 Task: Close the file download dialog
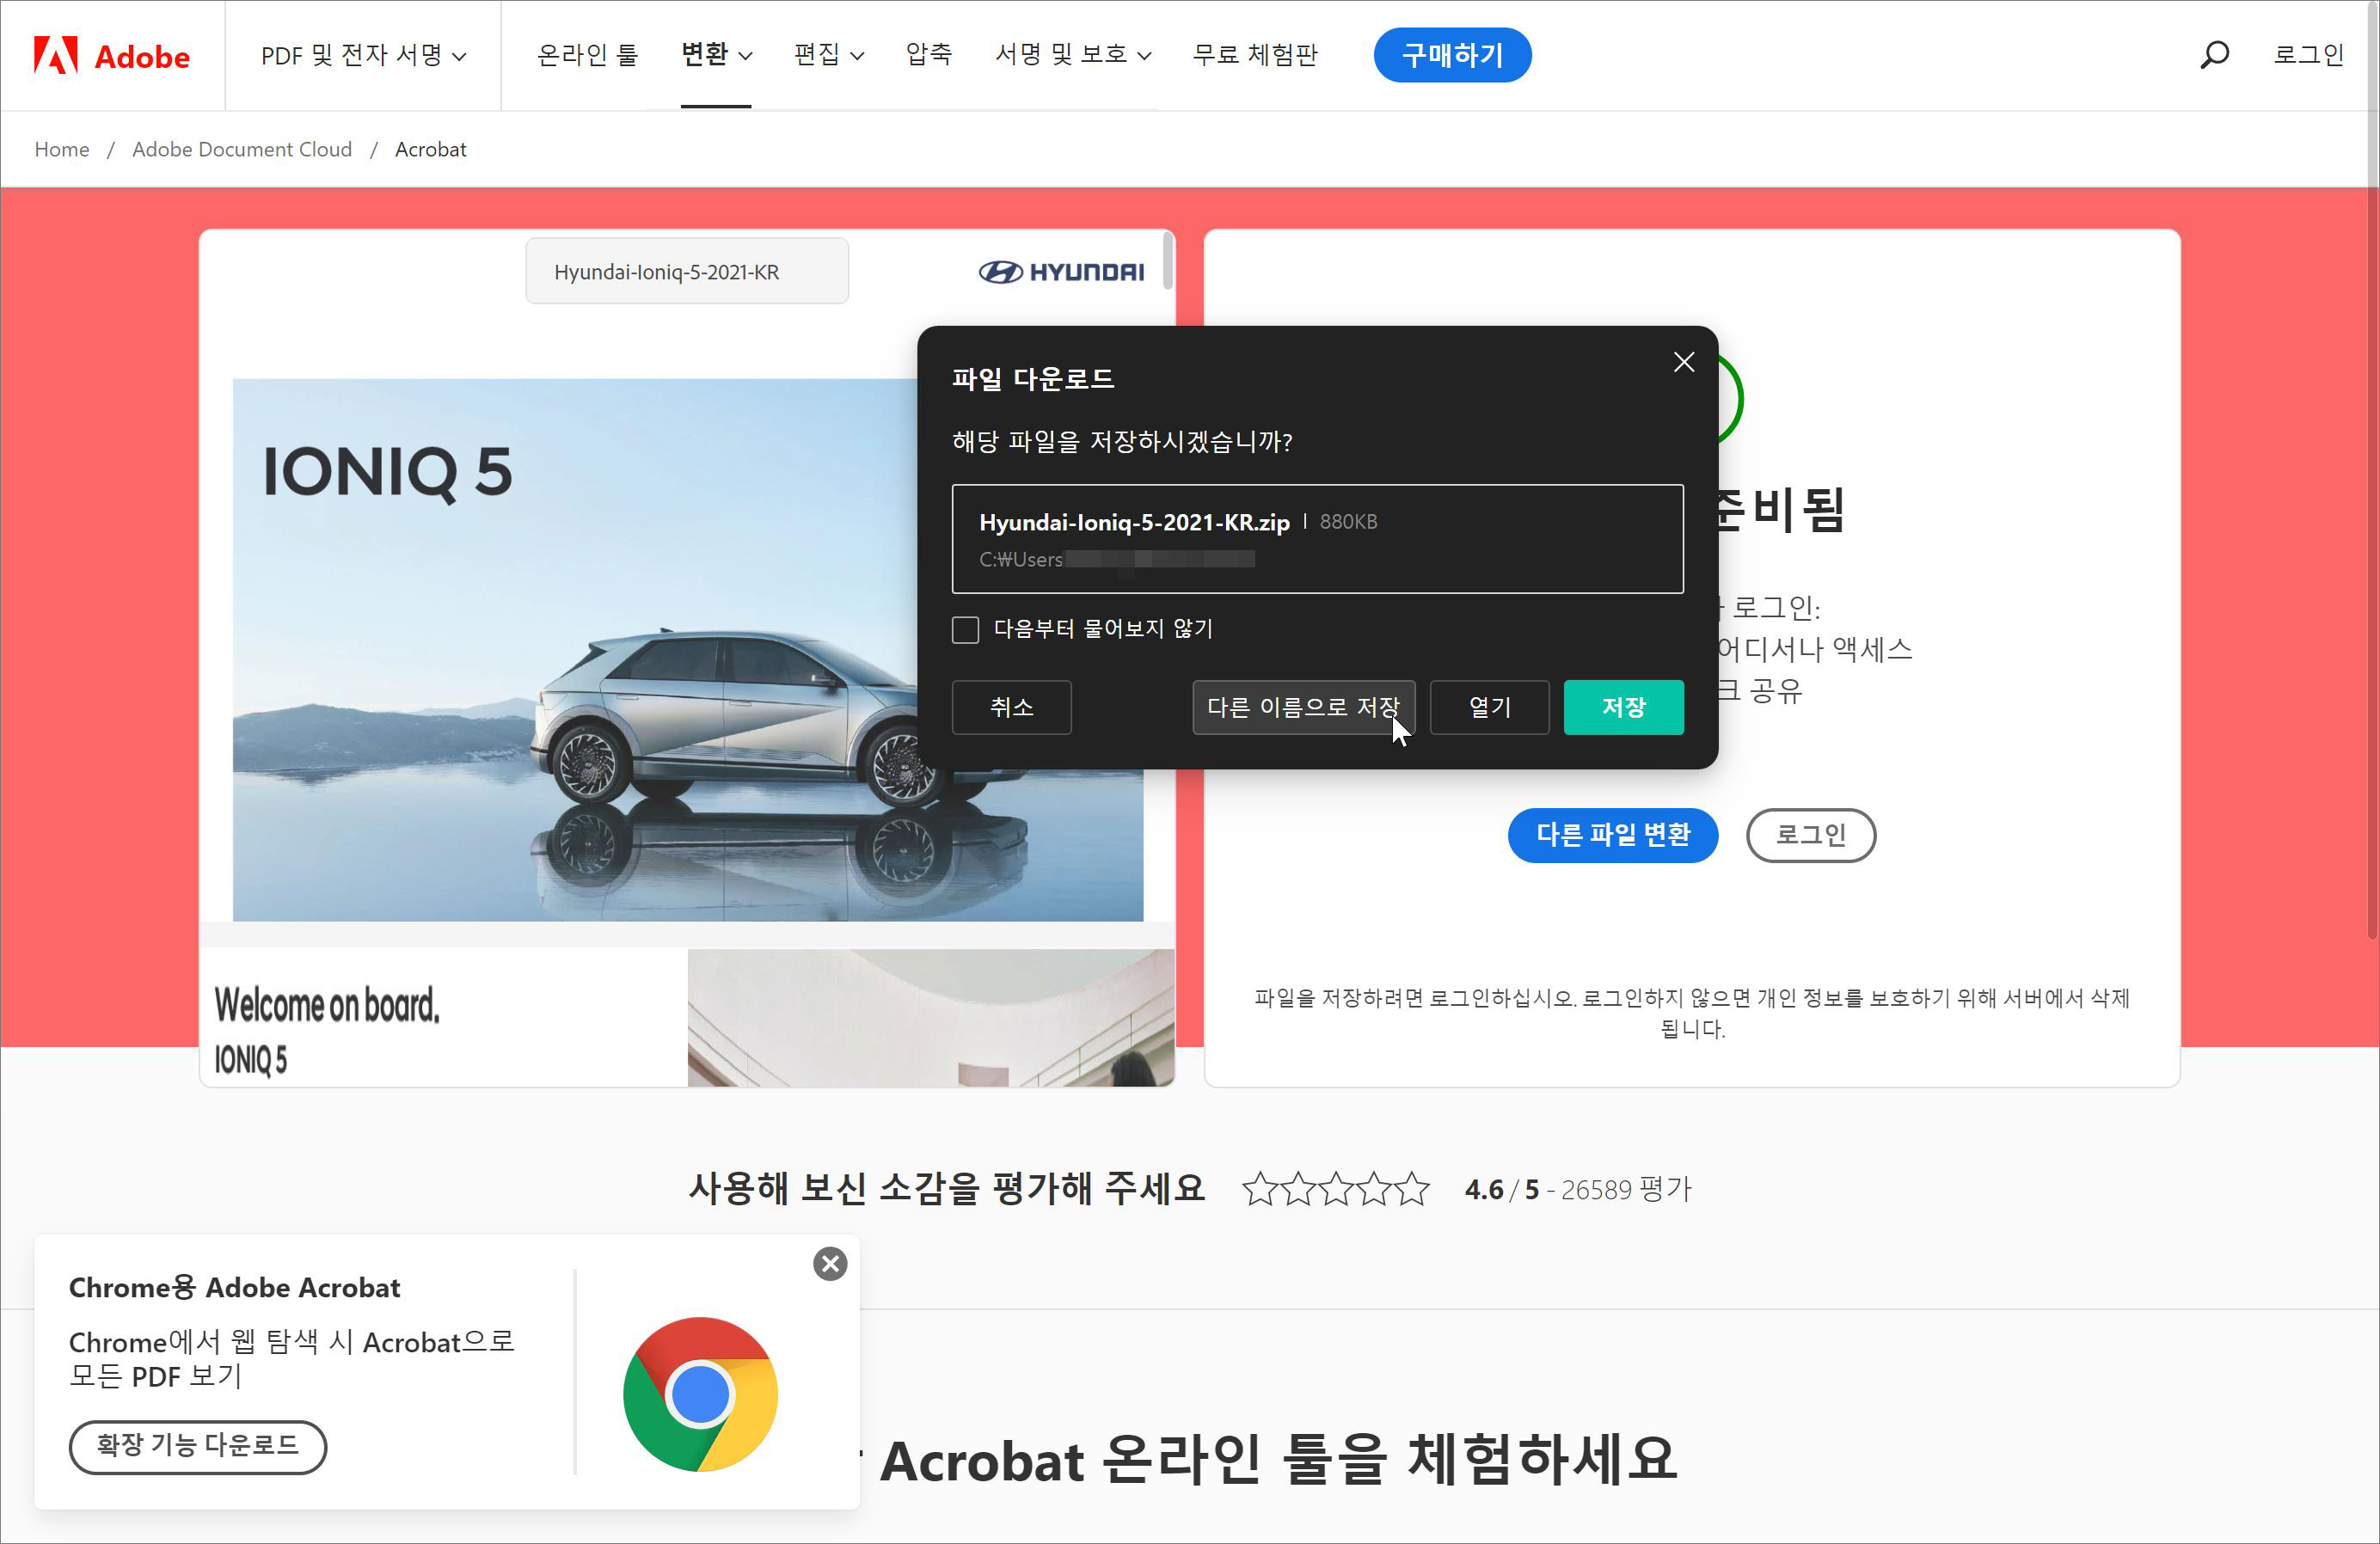click(x=1683, y=362)
